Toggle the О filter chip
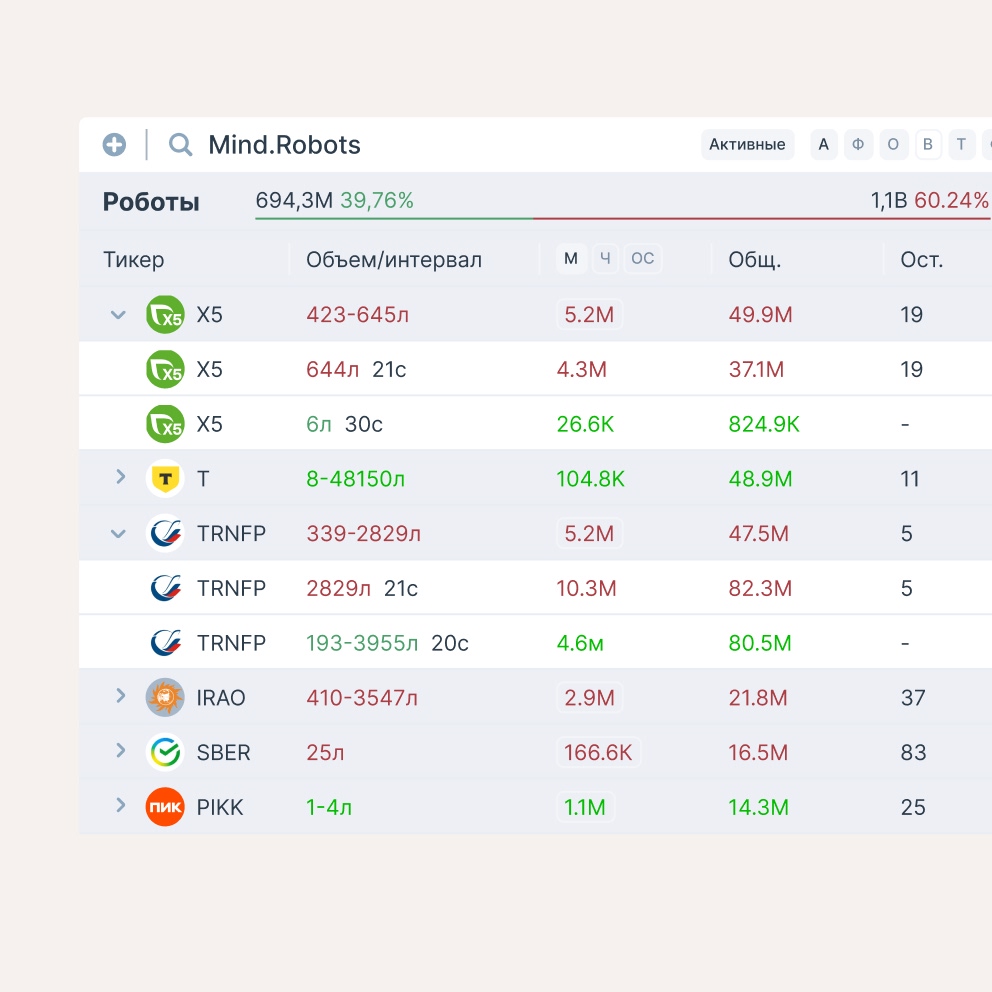The height and width of the screenshot is (992, 992). (893, 144)
